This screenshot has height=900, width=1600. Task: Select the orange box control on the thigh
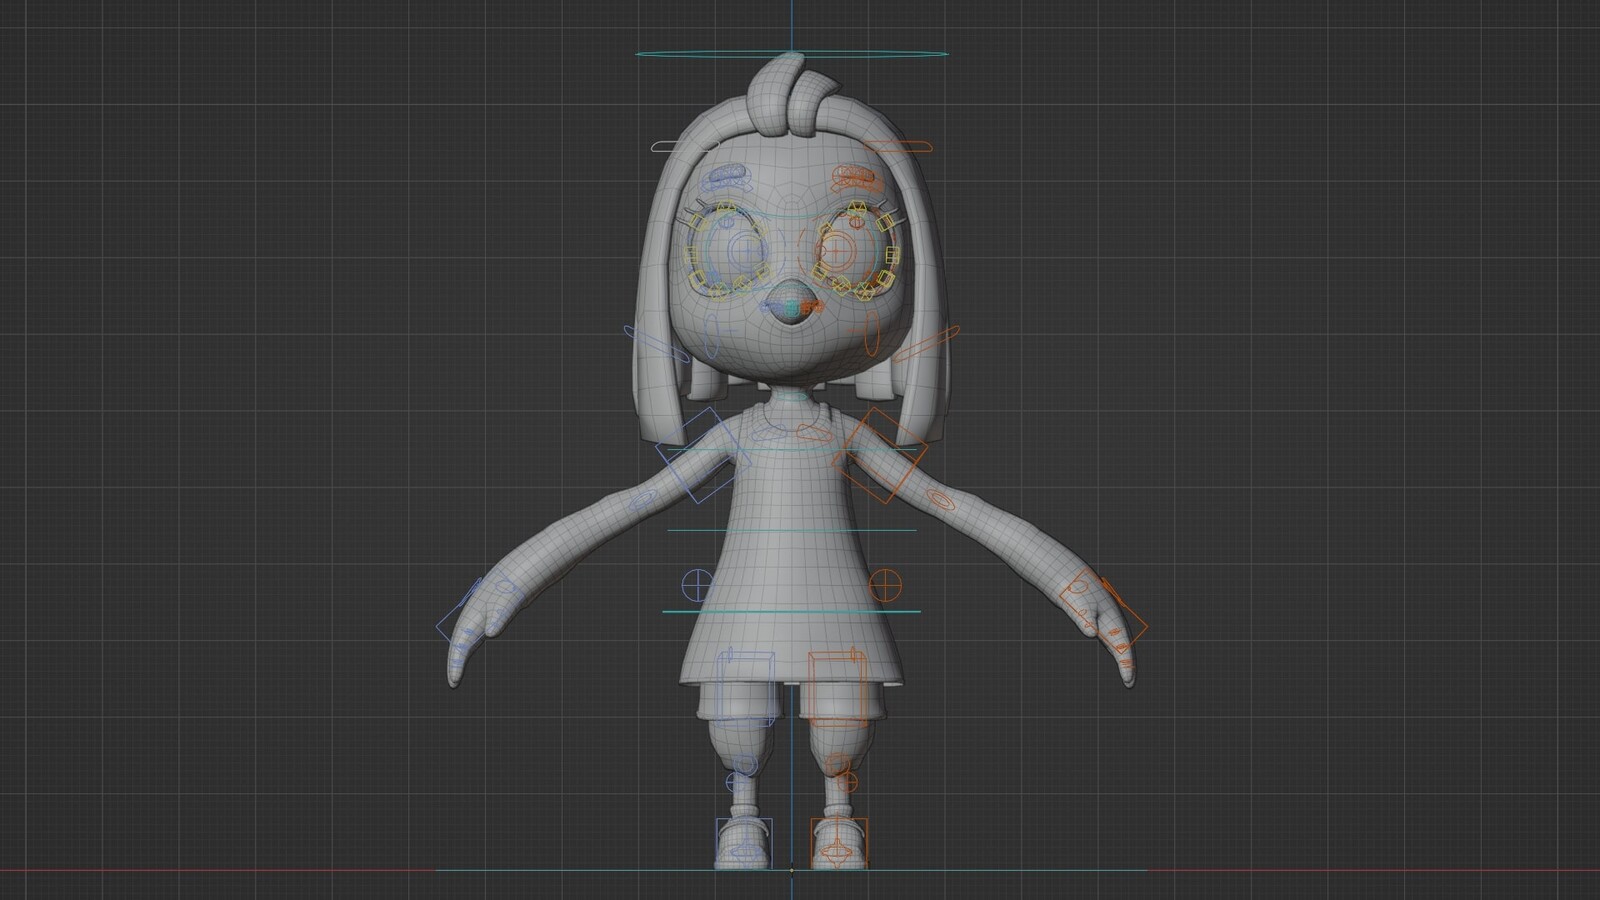836,688
